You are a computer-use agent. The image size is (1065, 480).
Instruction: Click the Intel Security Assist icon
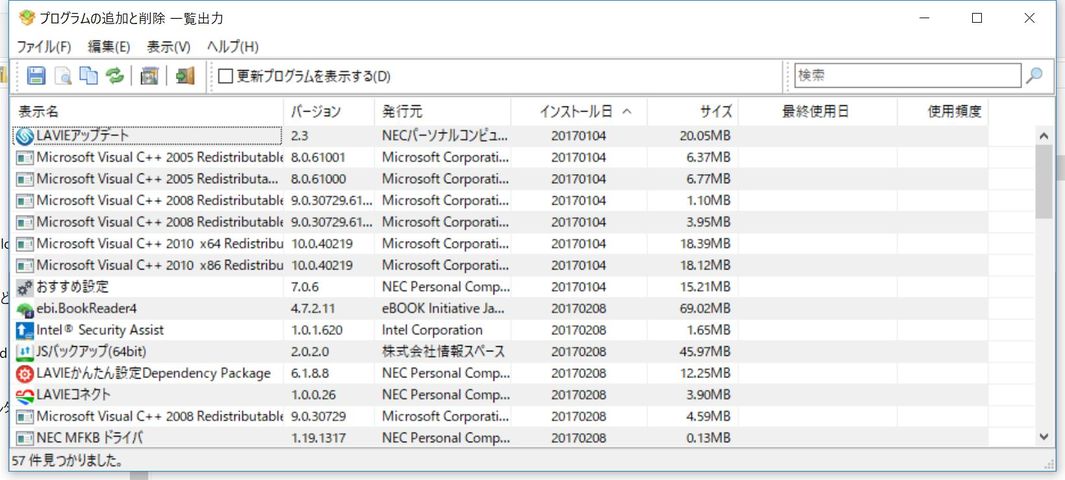click(x=25, y=331)
